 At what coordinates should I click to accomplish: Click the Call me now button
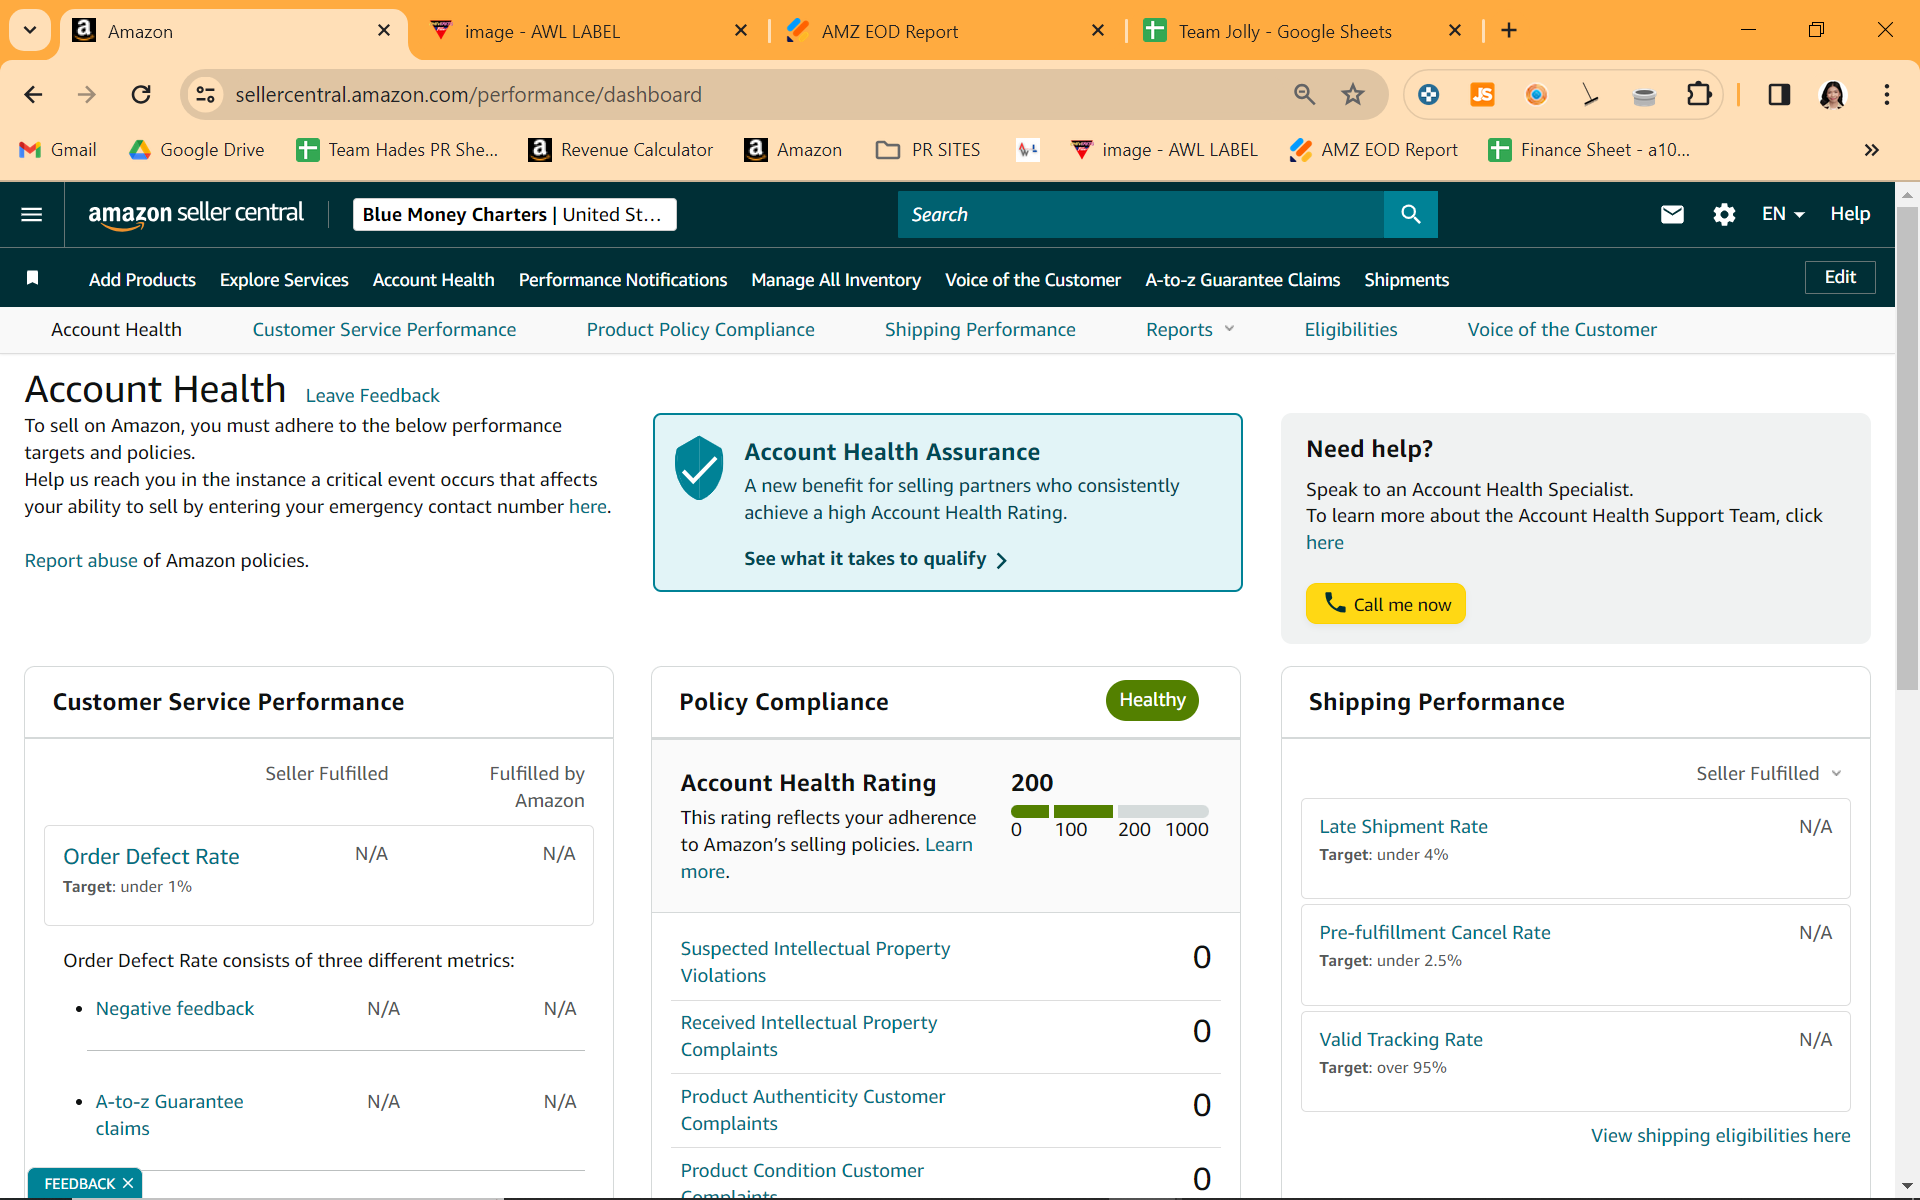[1386, 604]
